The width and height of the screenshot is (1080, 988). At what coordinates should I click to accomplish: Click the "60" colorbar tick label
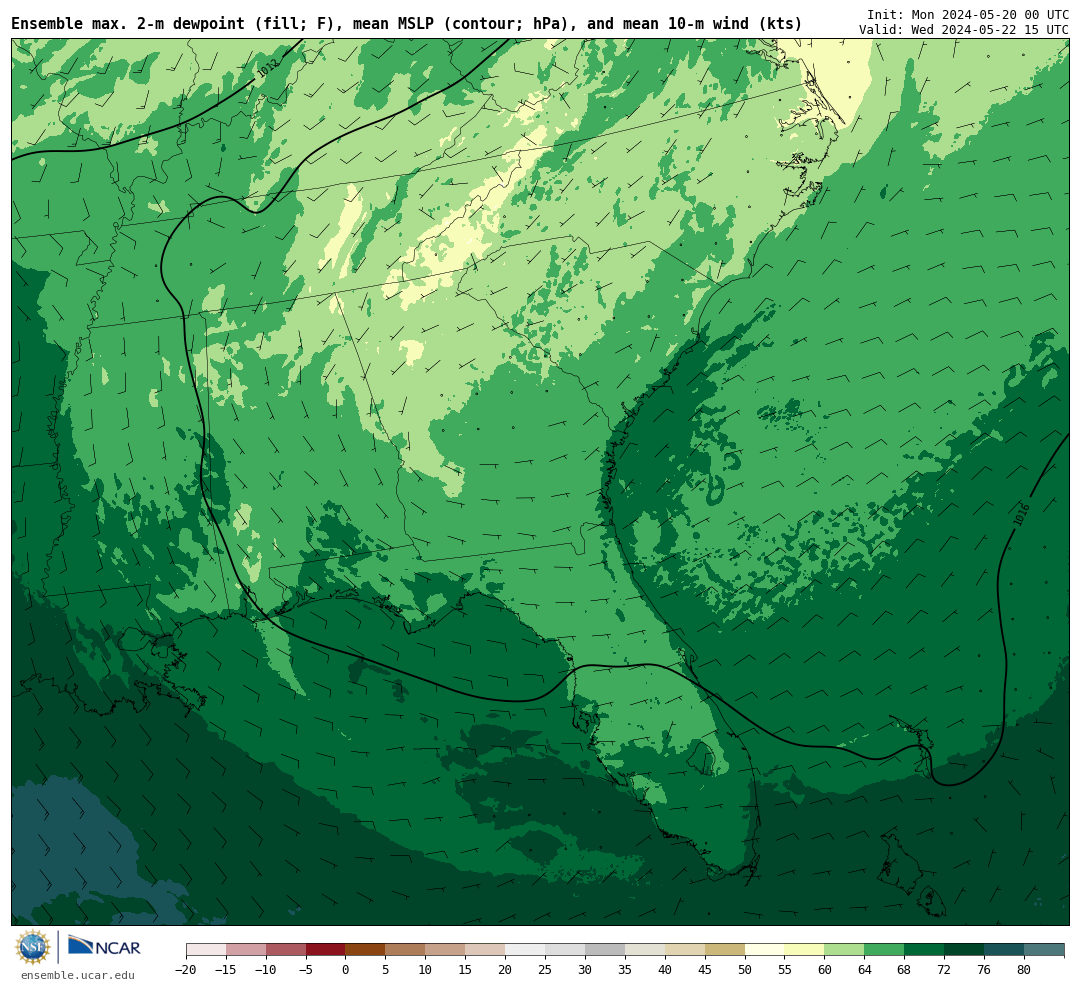point(824,969)
